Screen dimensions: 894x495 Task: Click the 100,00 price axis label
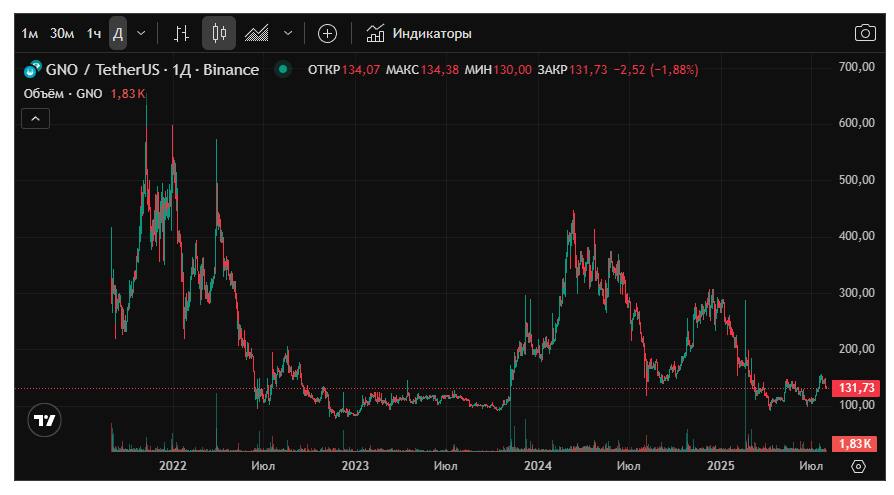[856, 404]
